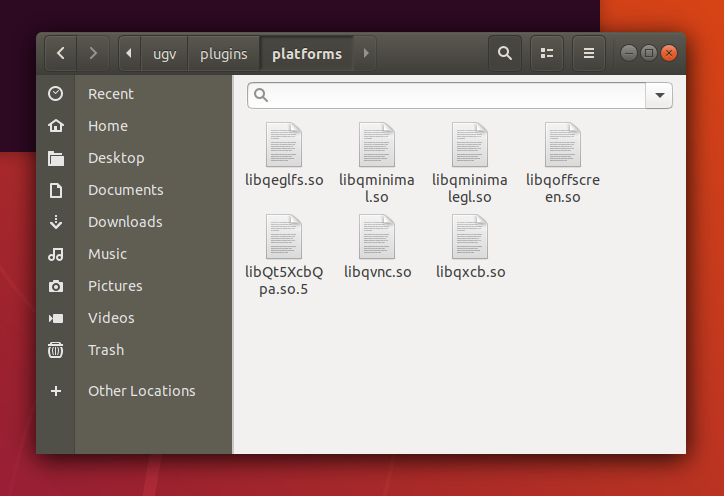724x496 pixels.
Task: Click the Music note icon in sidebar
Action: [55, 254]
